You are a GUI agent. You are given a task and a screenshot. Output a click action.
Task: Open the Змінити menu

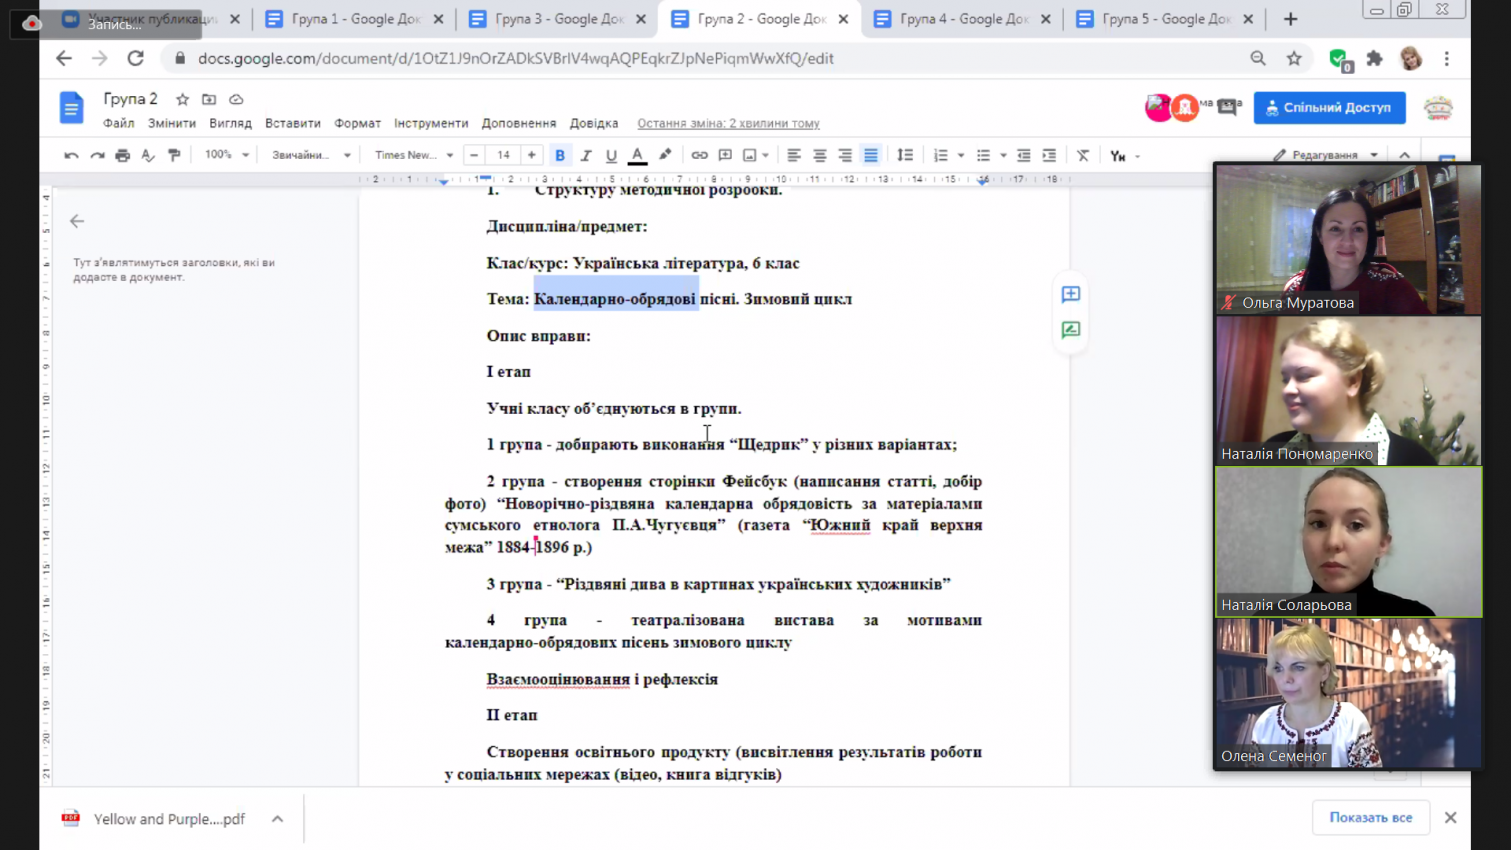172,123
